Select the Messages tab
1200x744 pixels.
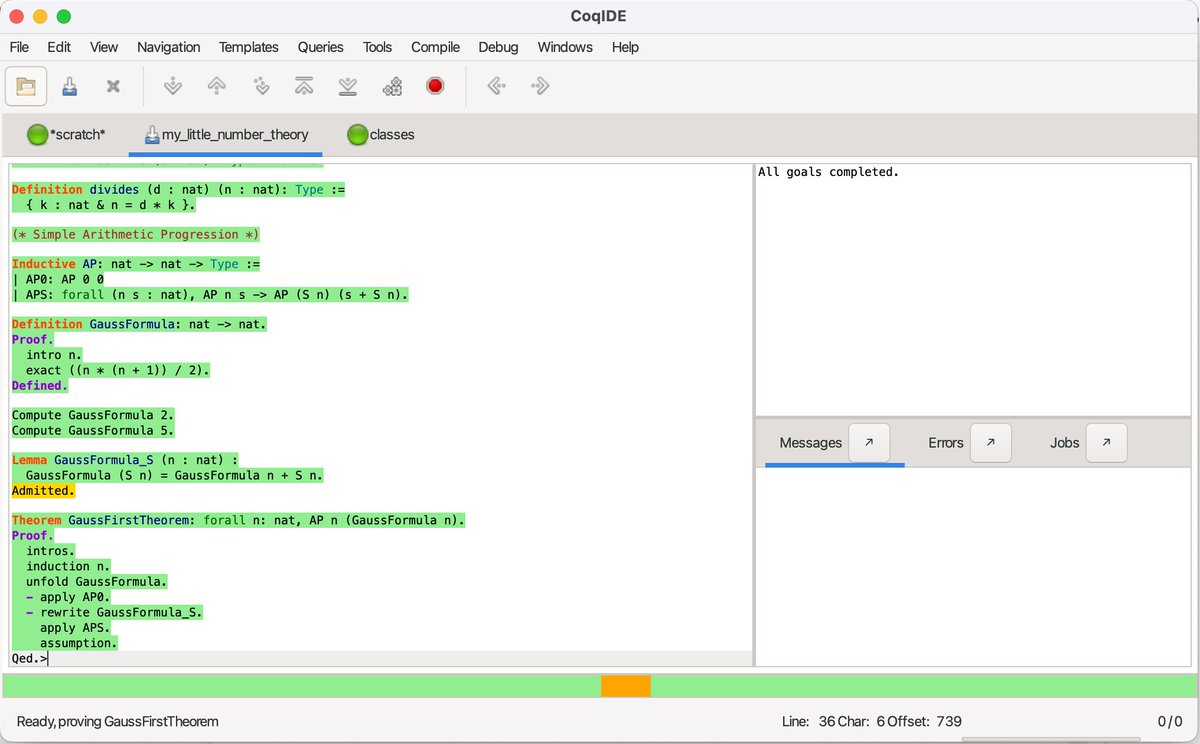[x=811, y=443]
